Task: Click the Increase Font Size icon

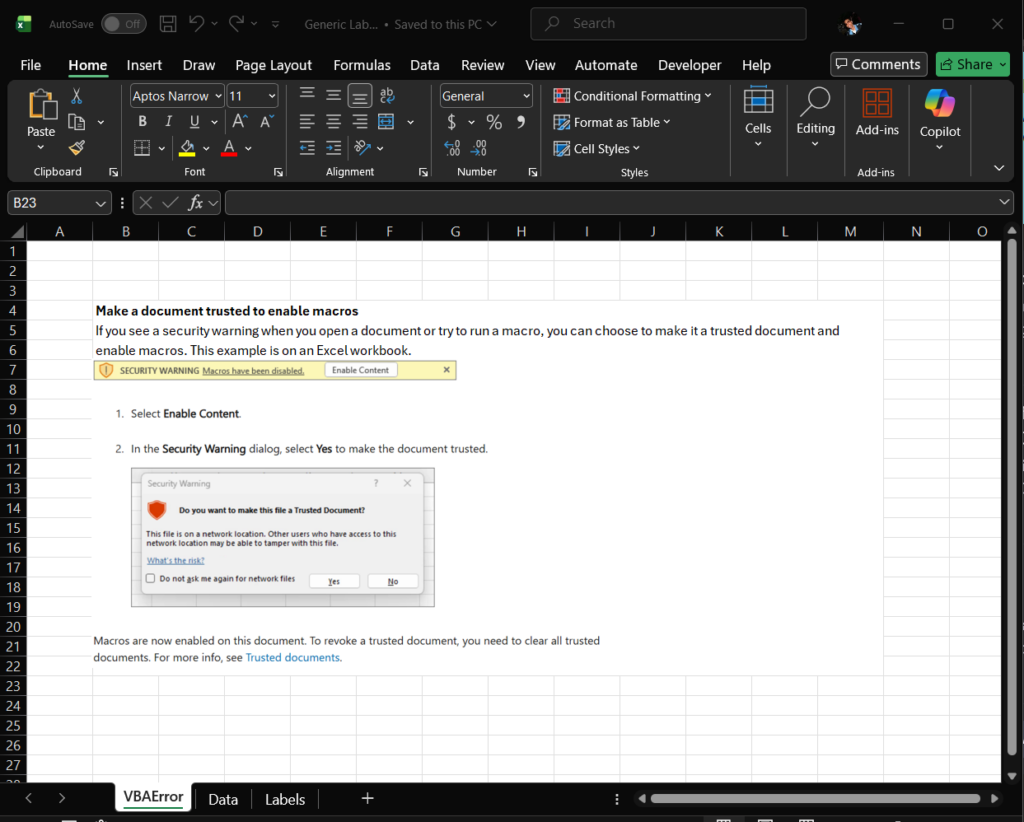Action: coord(240,122)
